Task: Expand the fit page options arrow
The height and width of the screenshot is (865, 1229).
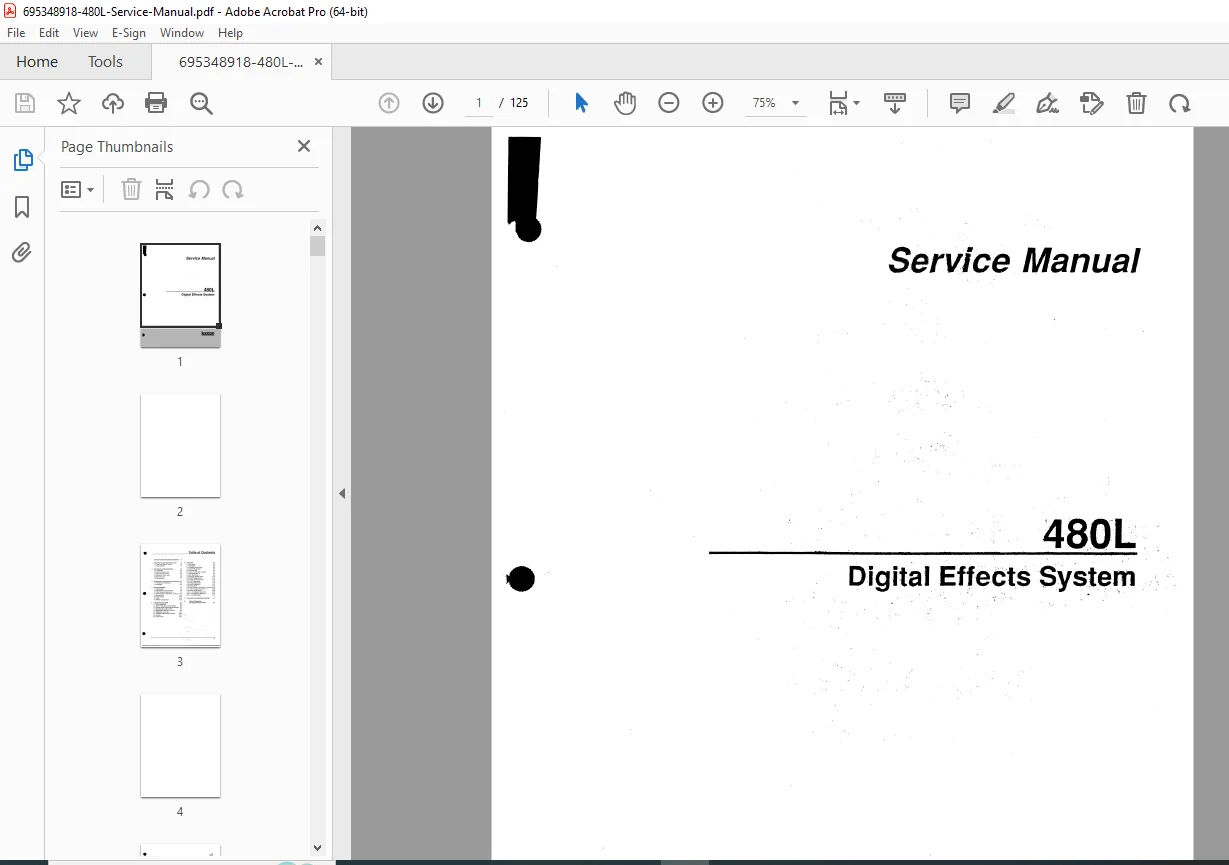Action: [x=856, y=103]
